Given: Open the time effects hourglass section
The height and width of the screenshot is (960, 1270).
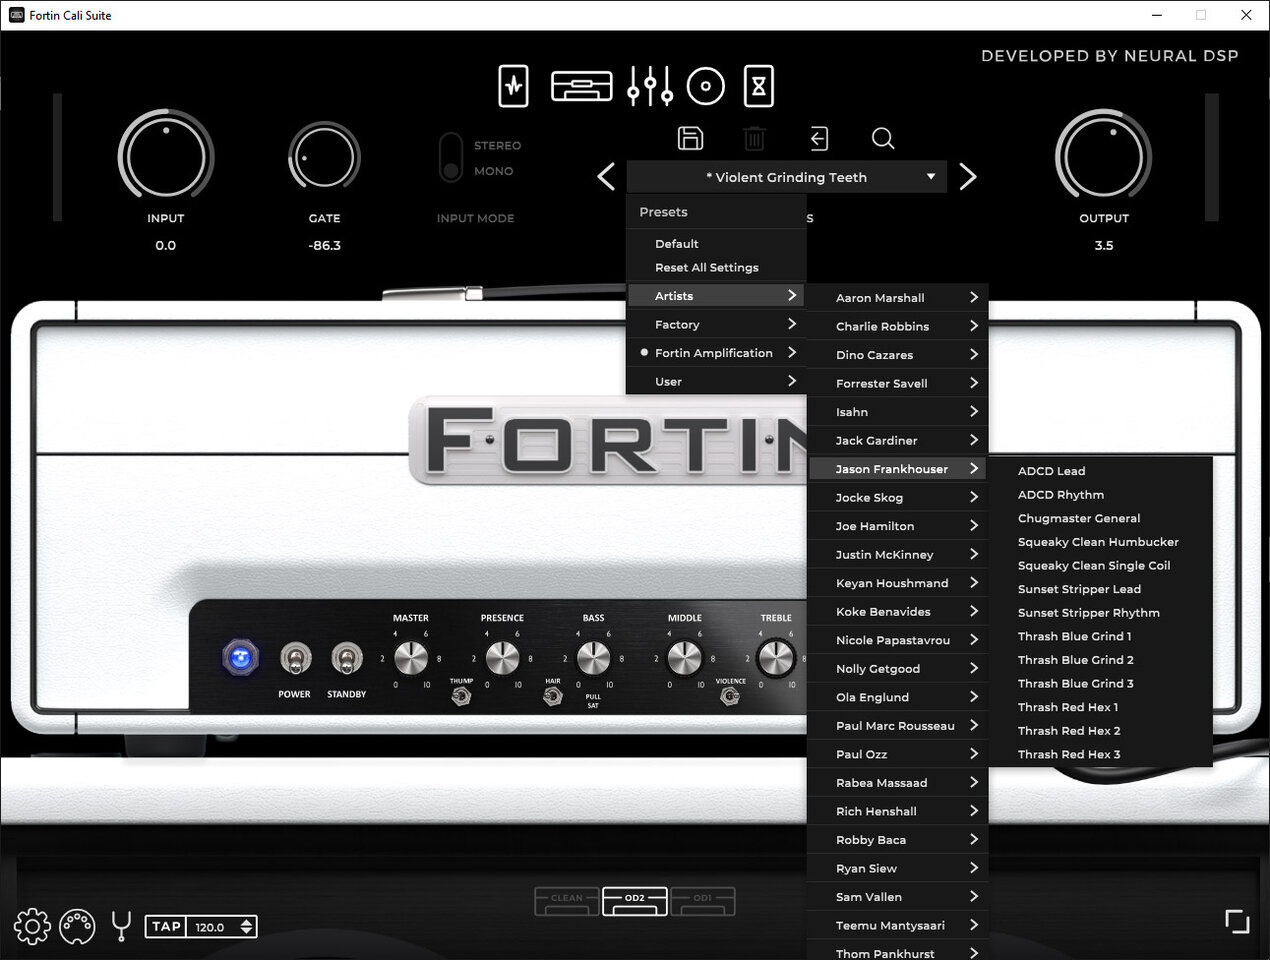Looking at the screenshot, I should 759,86.
